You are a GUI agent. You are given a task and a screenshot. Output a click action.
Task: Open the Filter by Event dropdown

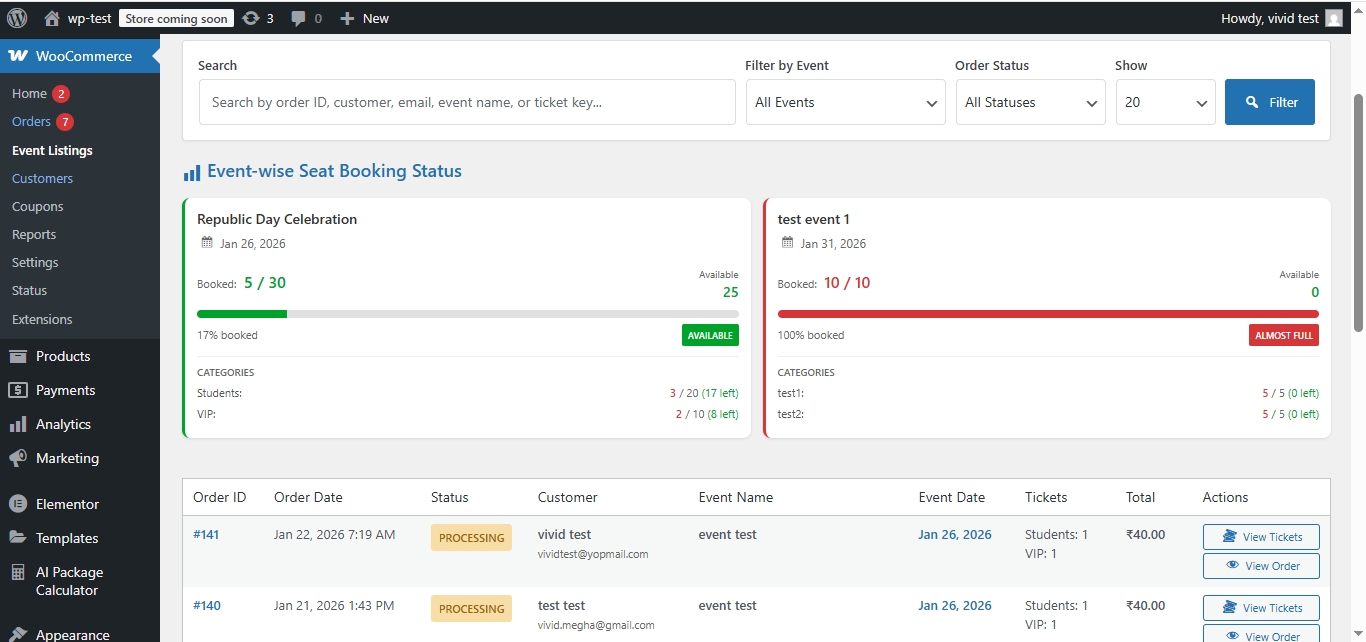(845, 101)
